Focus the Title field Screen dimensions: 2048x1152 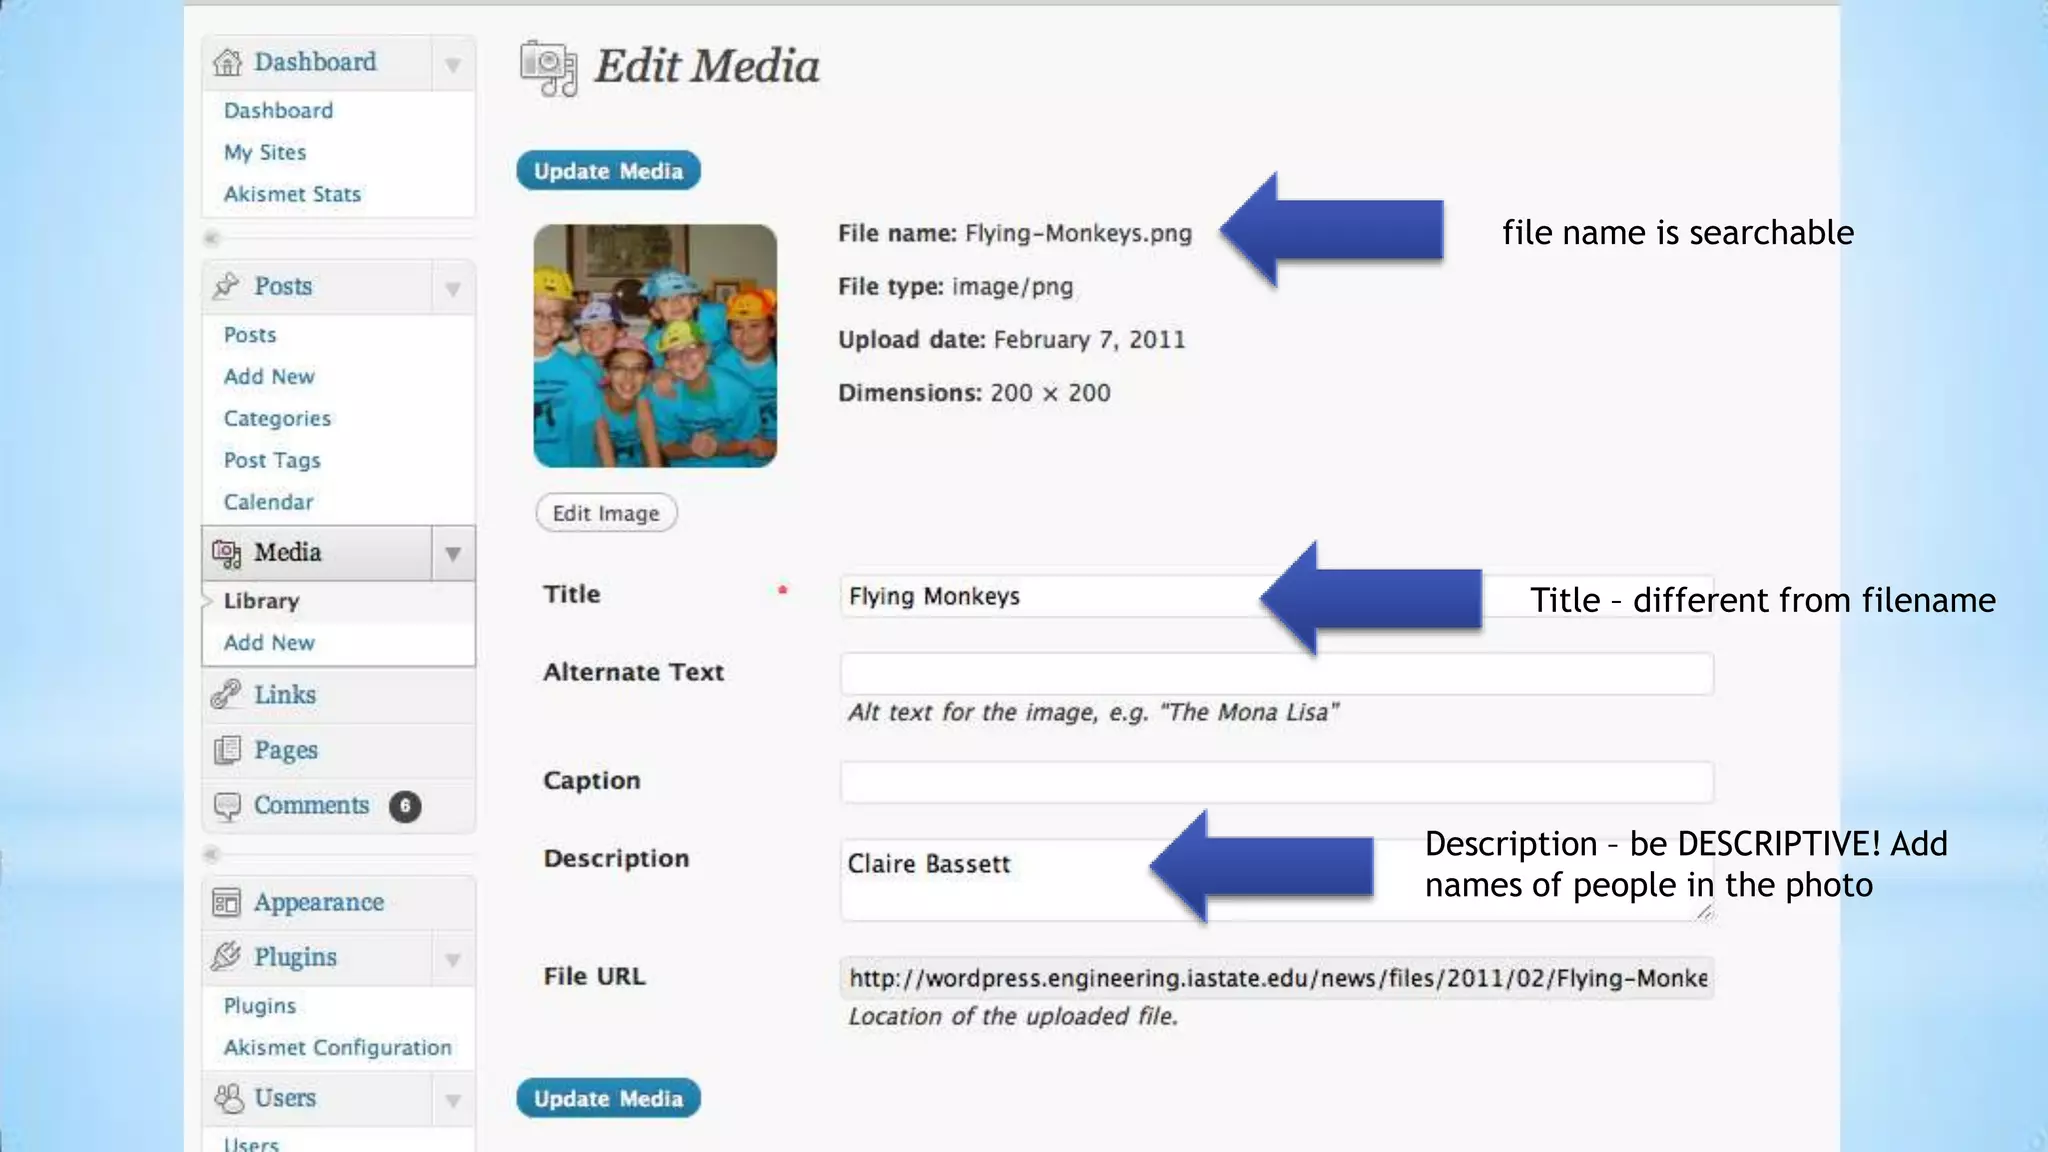(x=1276, y=596)
